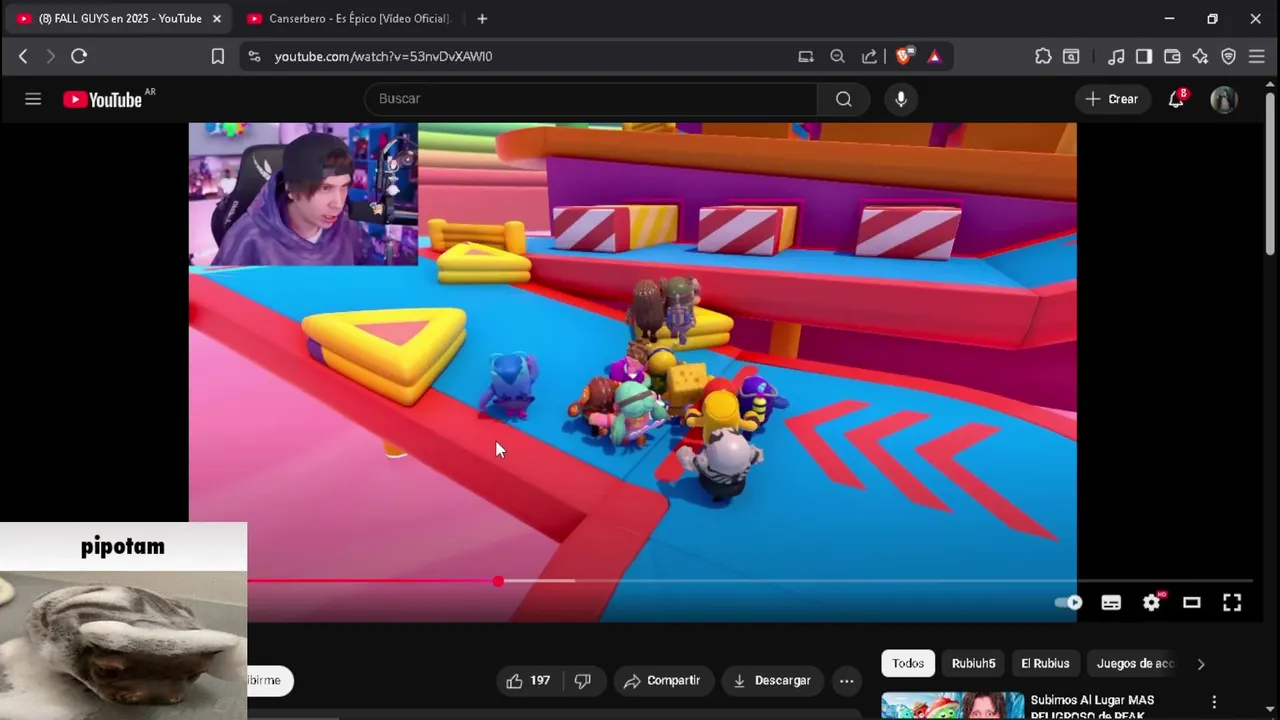Switch to theater mode
The height and width of the screenshot is (720, 1280).
click(1192, 602)
